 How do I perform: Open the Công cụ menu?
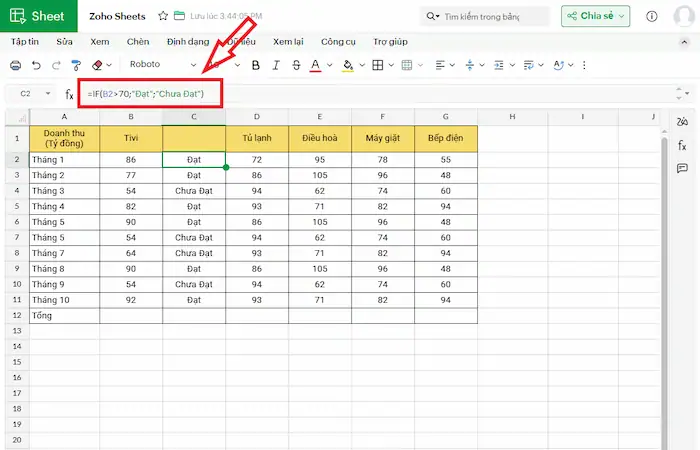click(338, 42)
